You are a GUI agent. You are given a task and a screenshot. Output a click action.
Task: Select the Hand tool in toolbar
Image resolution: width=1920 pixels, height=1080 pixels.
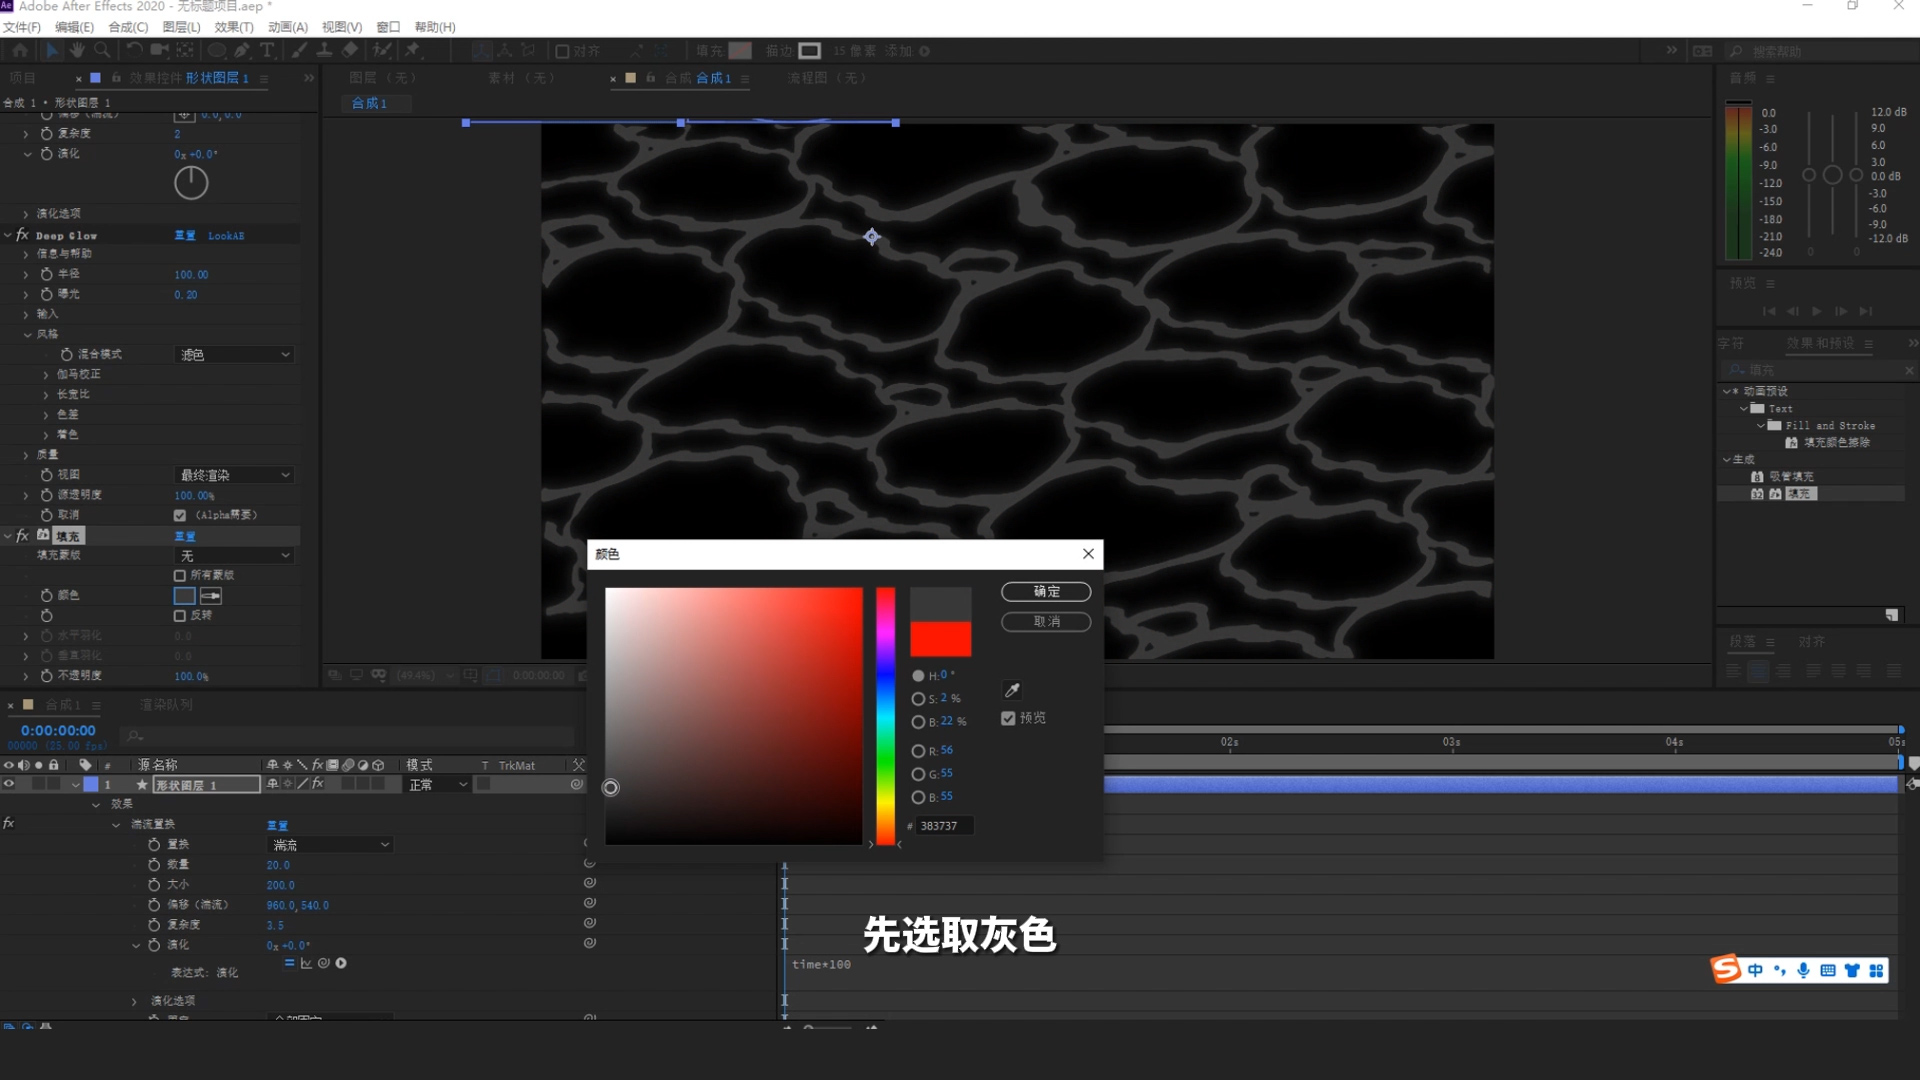point(77,50)
